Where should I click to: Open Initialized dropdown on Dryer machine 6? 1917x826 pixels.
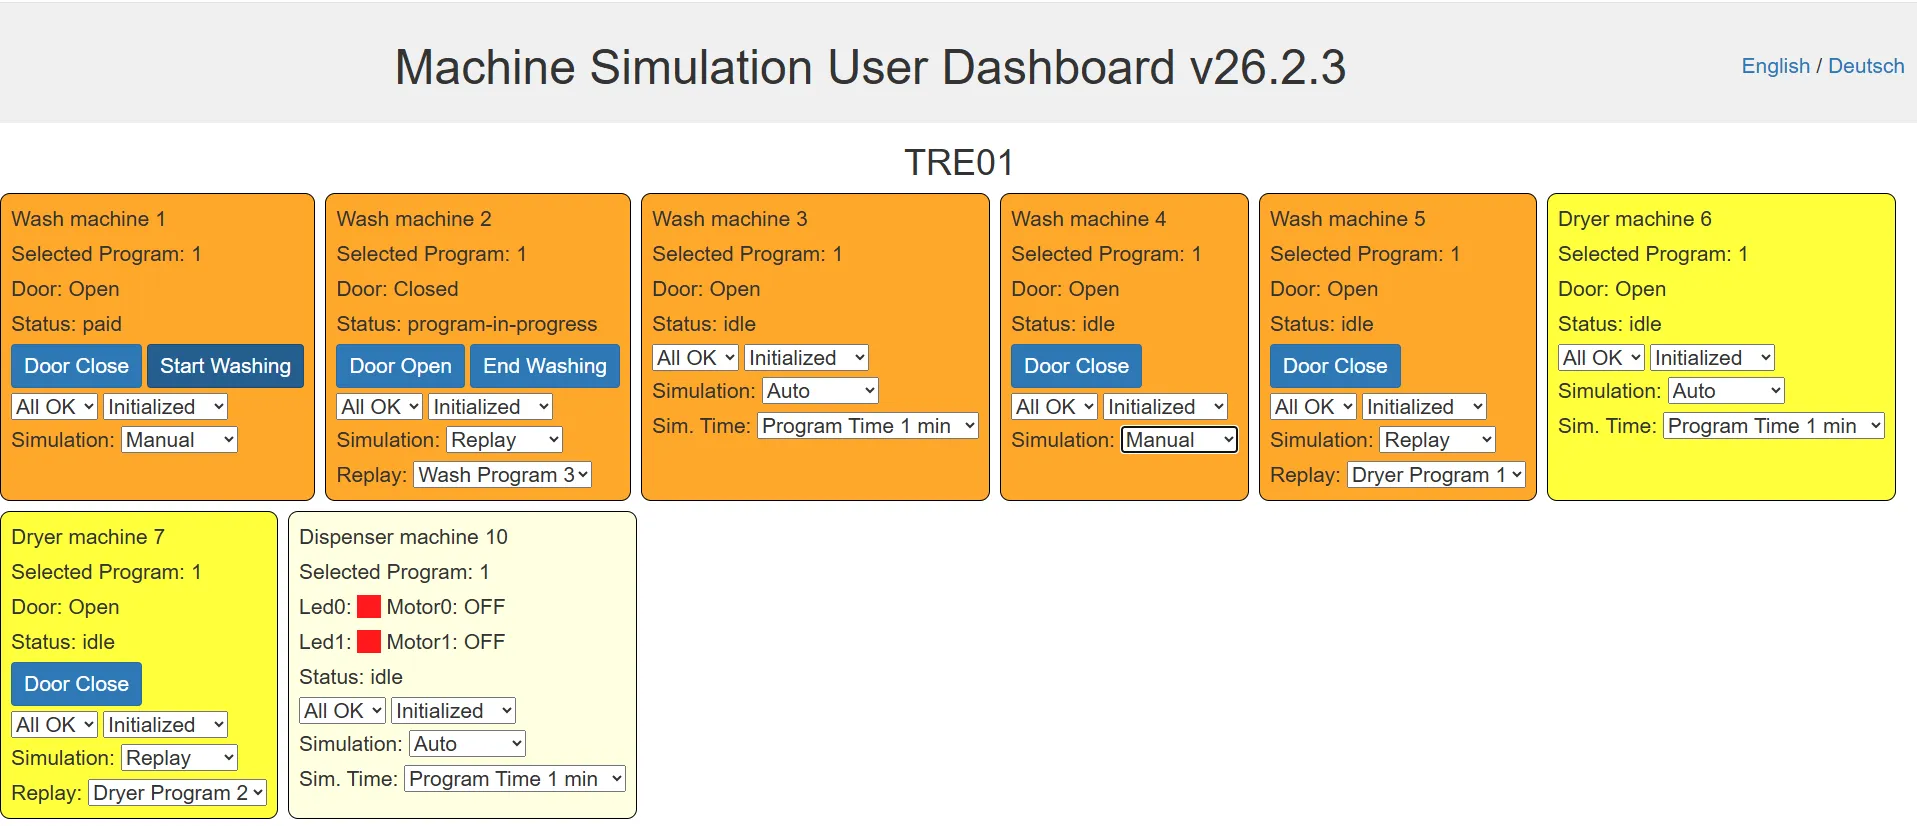[x=1713, y=358]
